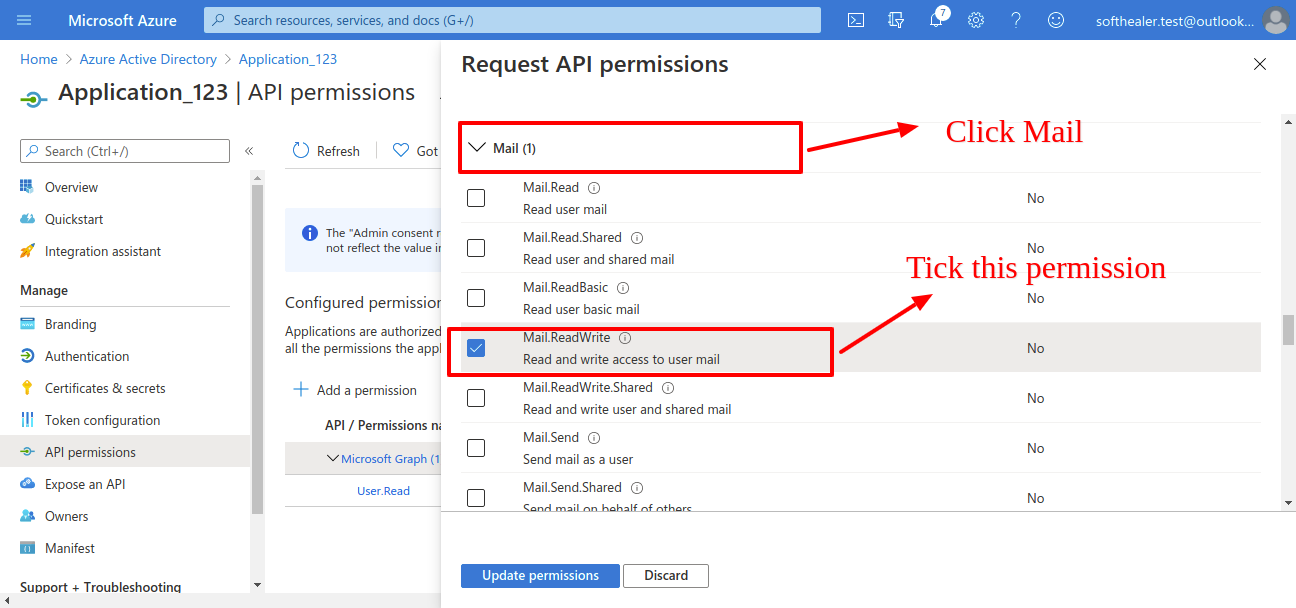Click the sidebar vertical scrollbar
Screen dimensions: 1296x608
pos(257,350)
